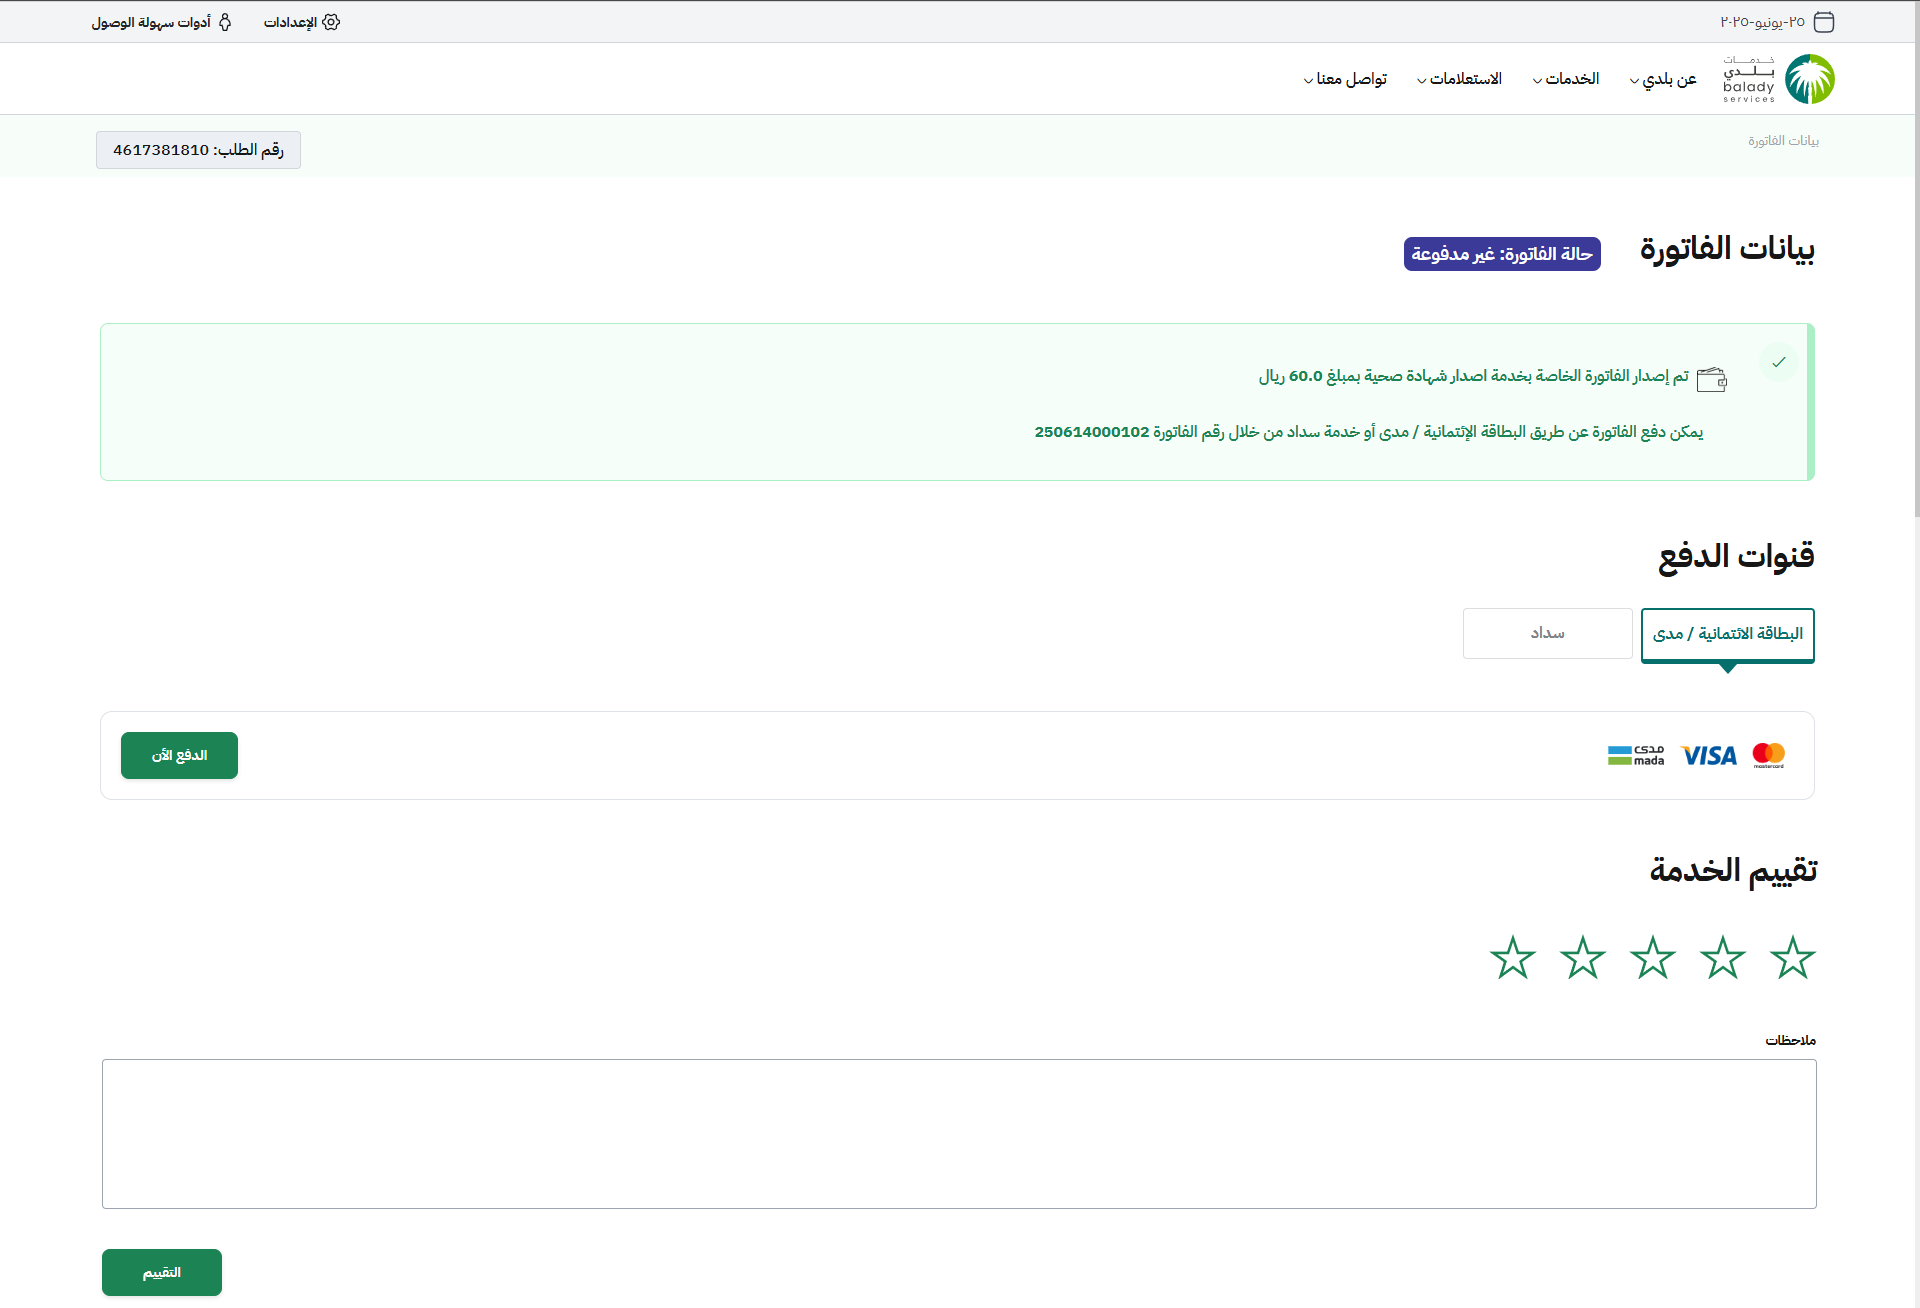
Task: Click the accessibility tools person icon
Action: tap(225, 22)
